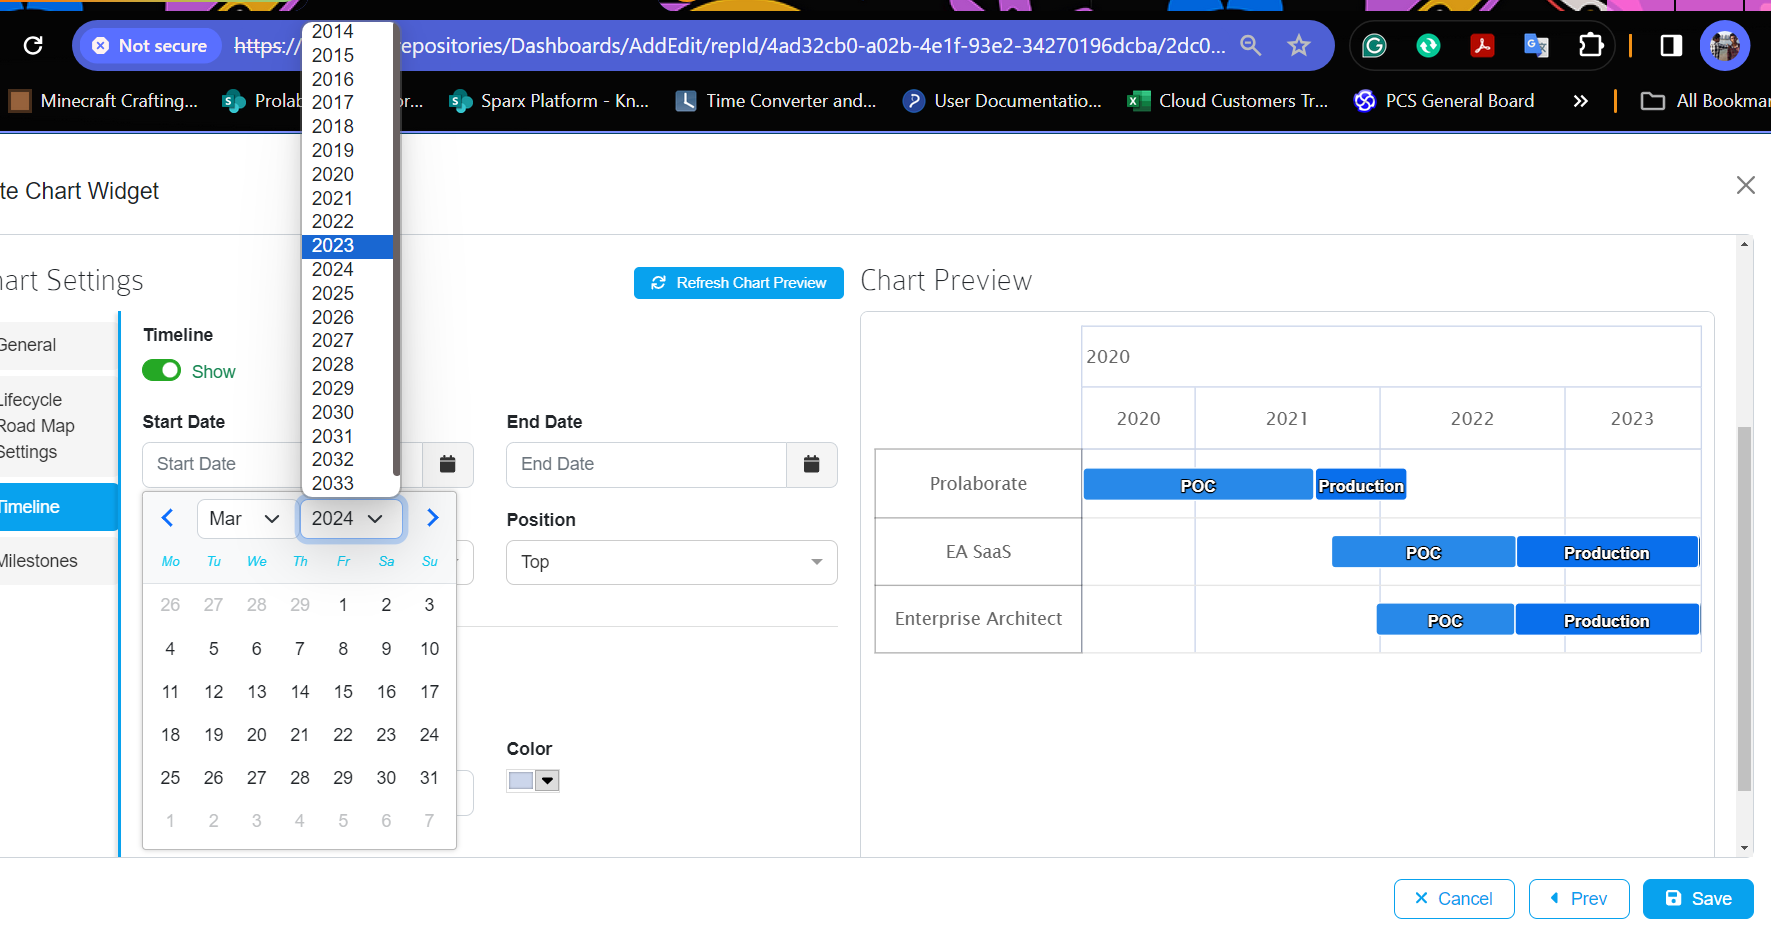Click the Enterprise Architect POC bar

coord(1445,620)
